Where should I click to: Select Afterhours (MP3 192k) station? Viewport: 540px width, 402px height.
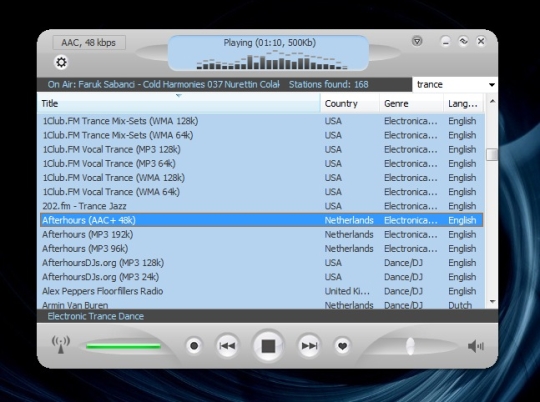click(262, 234)
